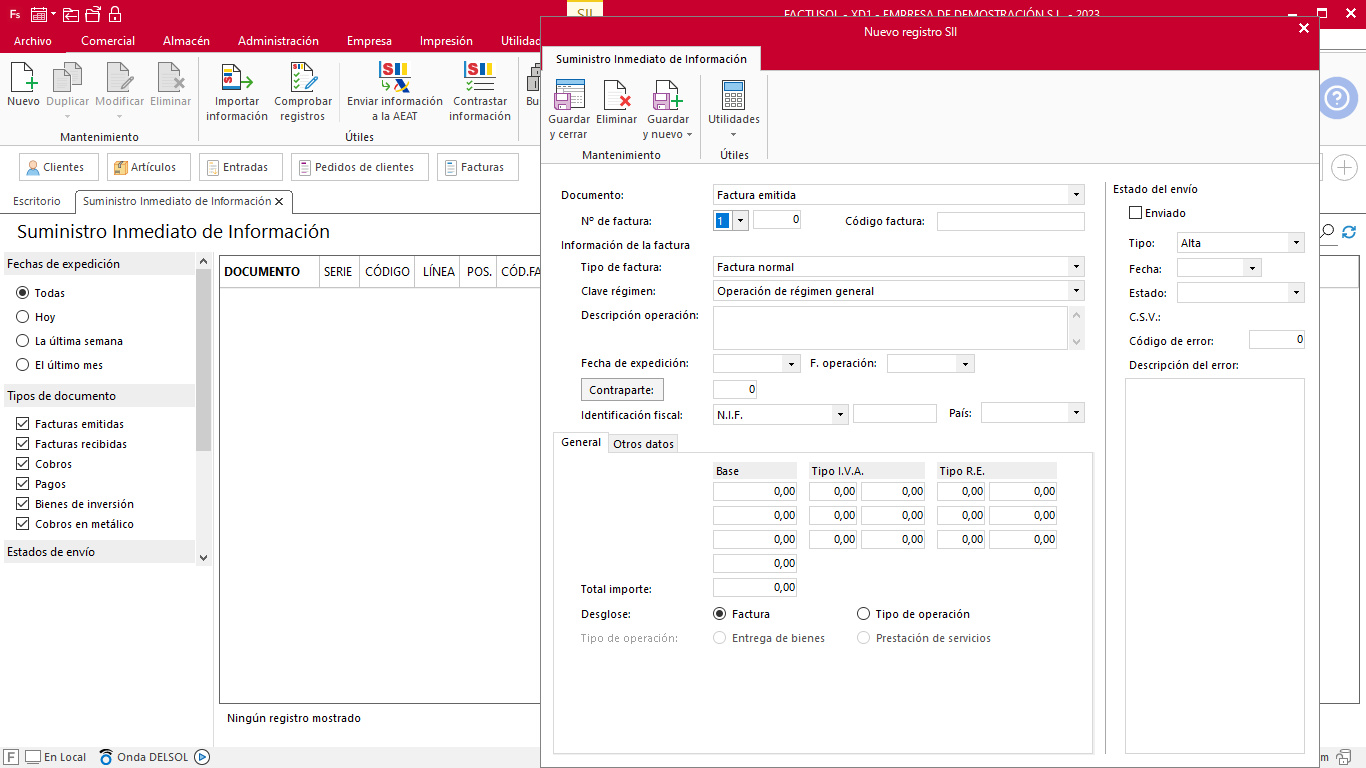Select the Hoy date filter
The width and height of the screenshot is (1366, 768).
point(23,317)
